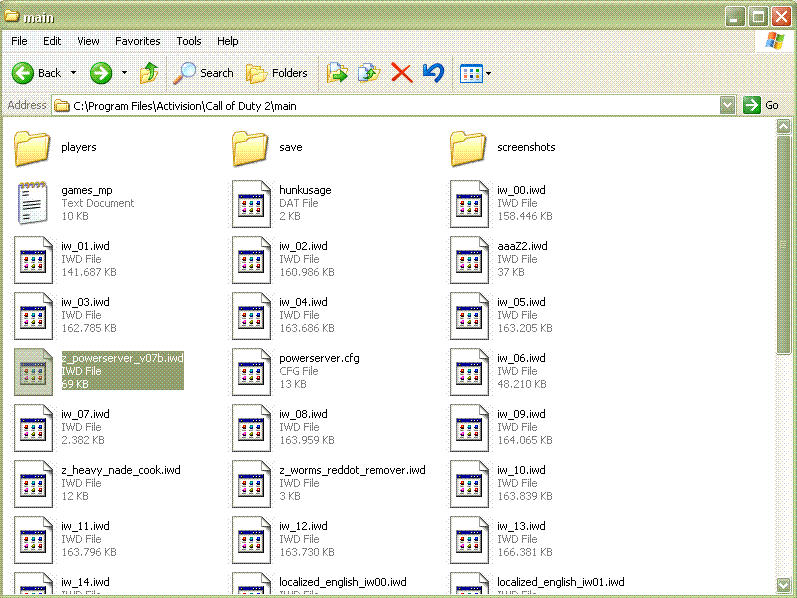
Task: Toggle the Folders pane button
Action: point(277,73)
